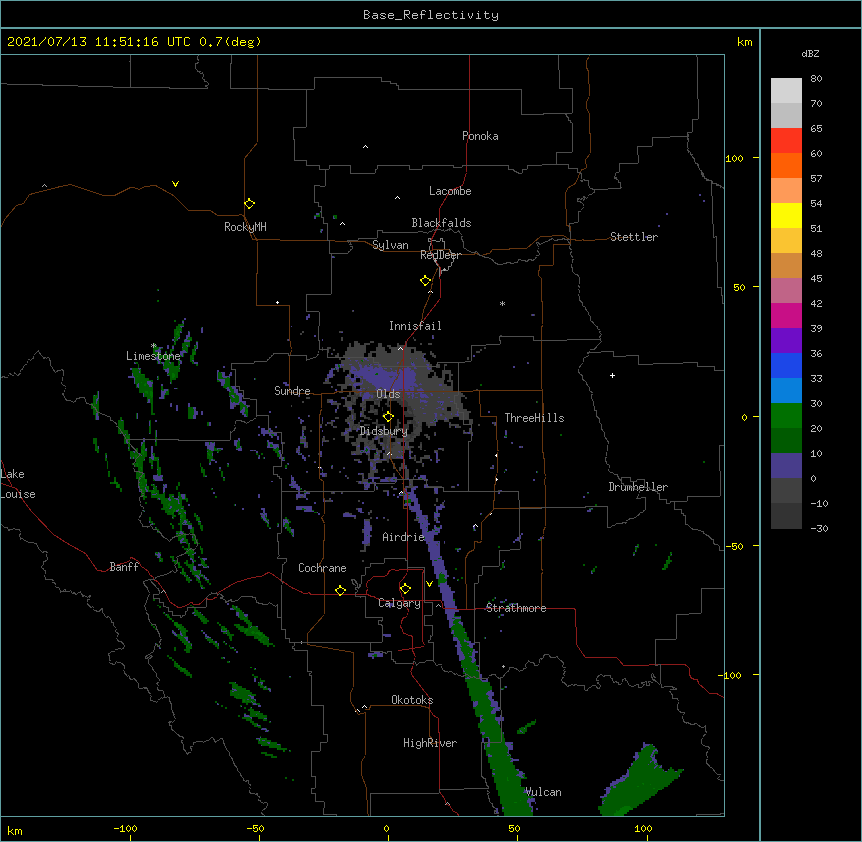Select the red 60-65 dBZ legend swatch
This screenshot has width=862, height=842.
[x=786, y=141]
